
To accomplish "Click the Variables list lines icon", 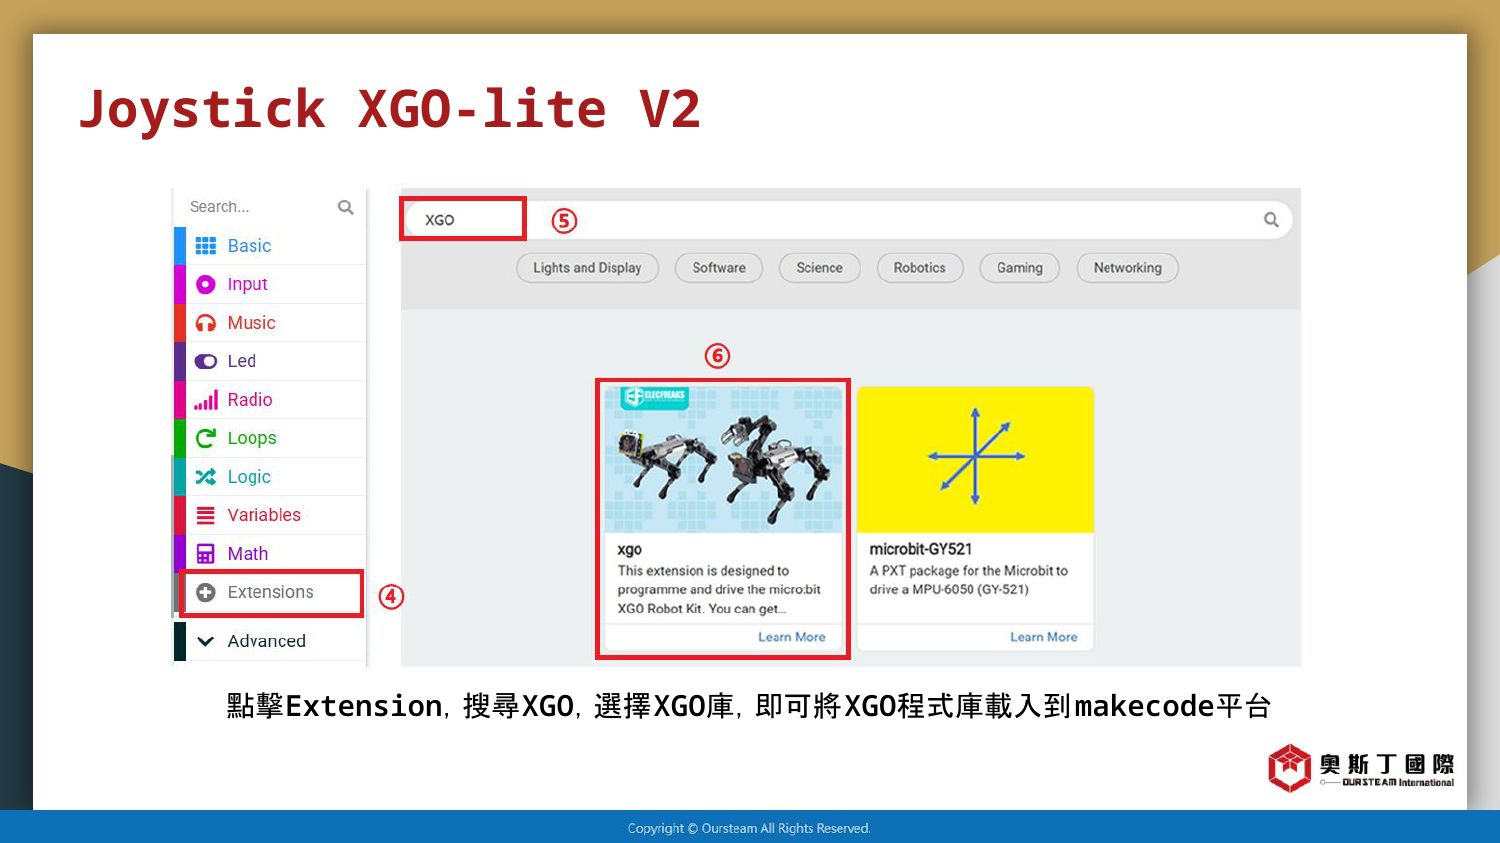I will pyautogui.click(x=206, y=515).
